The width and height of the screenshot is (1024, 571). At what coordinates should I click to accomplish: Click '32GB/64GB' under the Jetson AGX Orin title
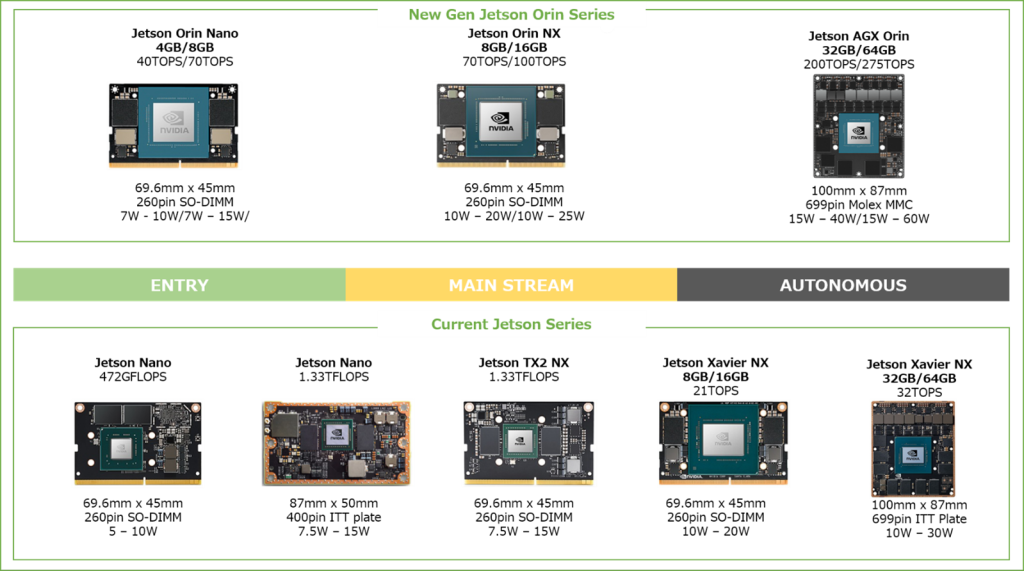click(x=859, y=50)
